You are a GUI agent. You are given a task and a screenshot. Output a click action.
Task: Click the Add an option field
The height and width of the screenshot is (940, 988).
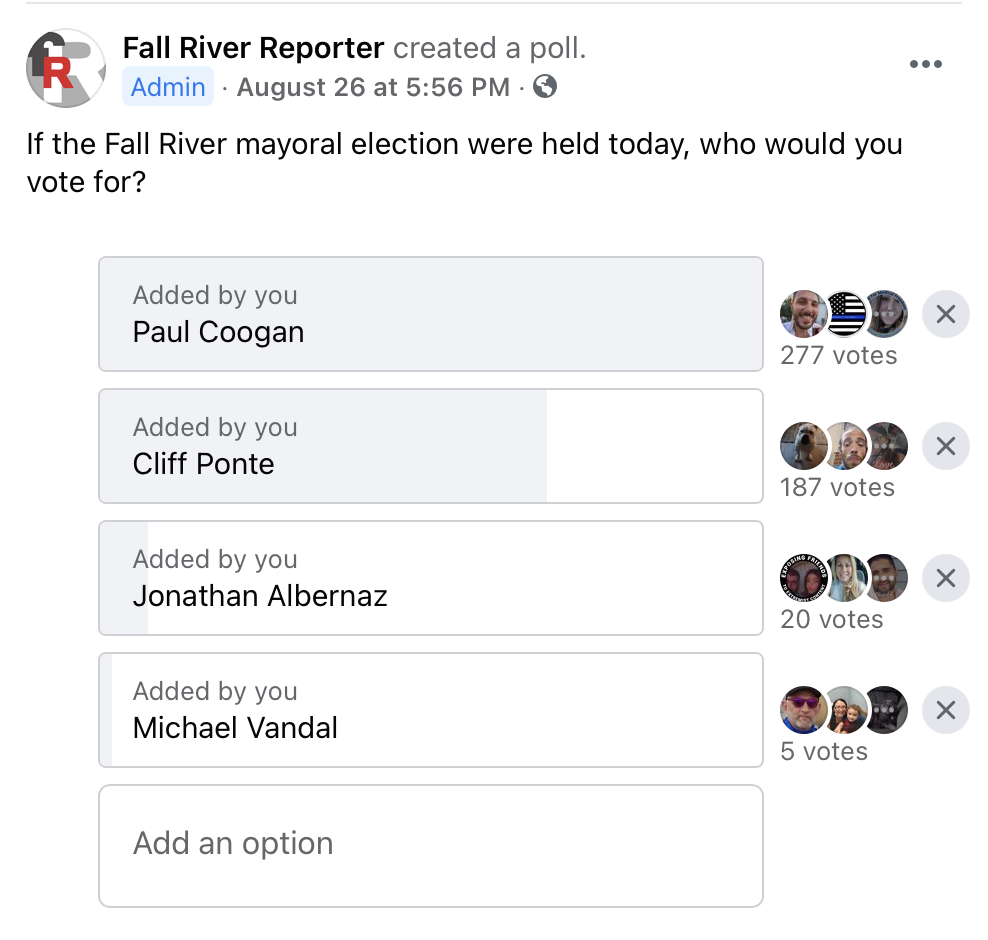click(x=431, y=846)
